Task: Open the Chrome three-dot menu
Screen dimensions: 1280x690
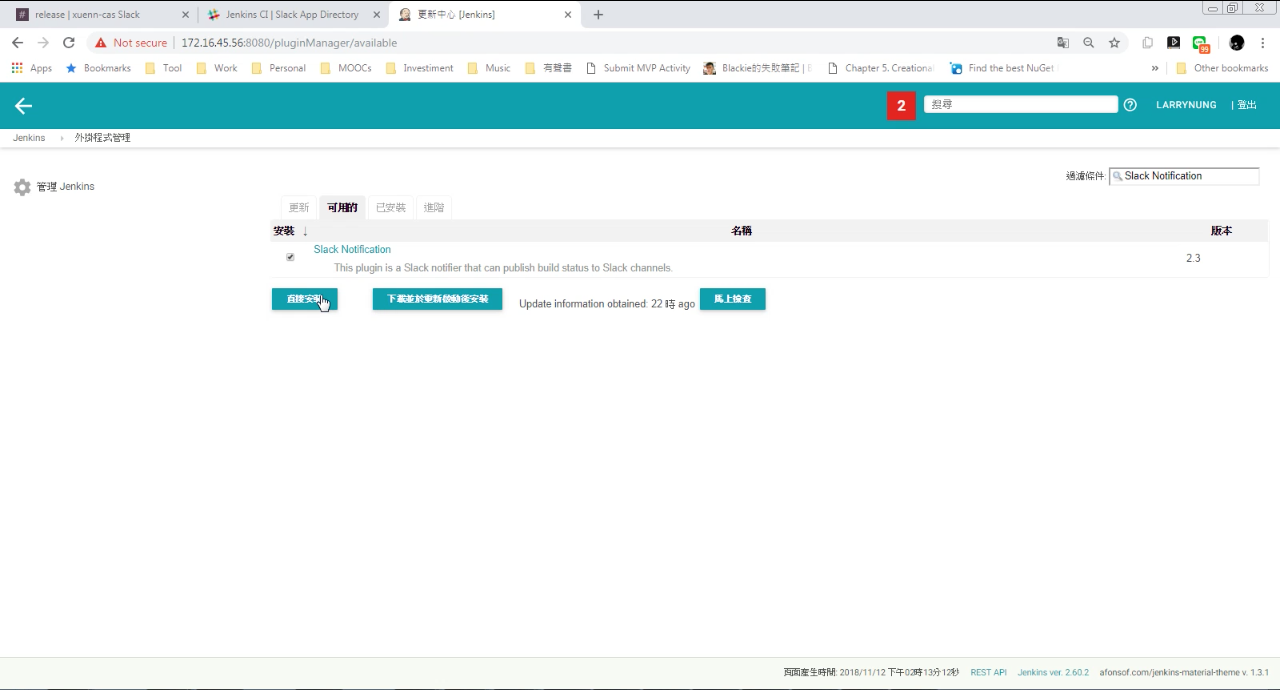Action: pos(1264,43)
